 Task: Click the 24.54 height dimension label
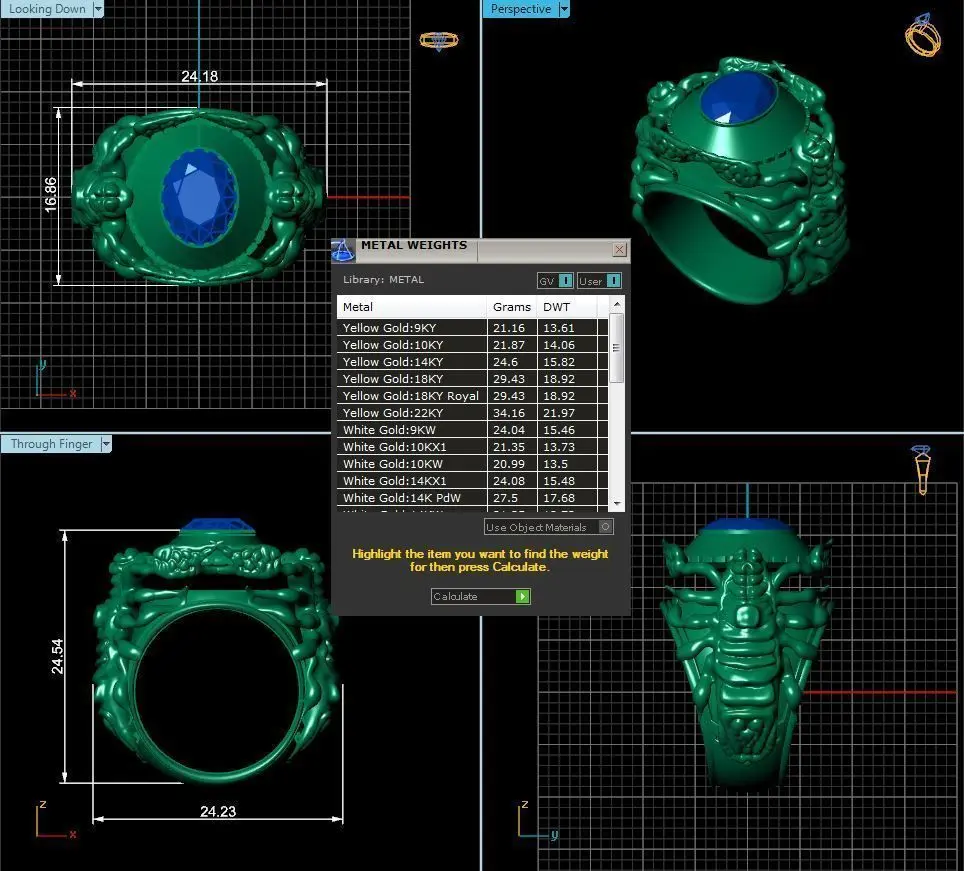(57, 656)
